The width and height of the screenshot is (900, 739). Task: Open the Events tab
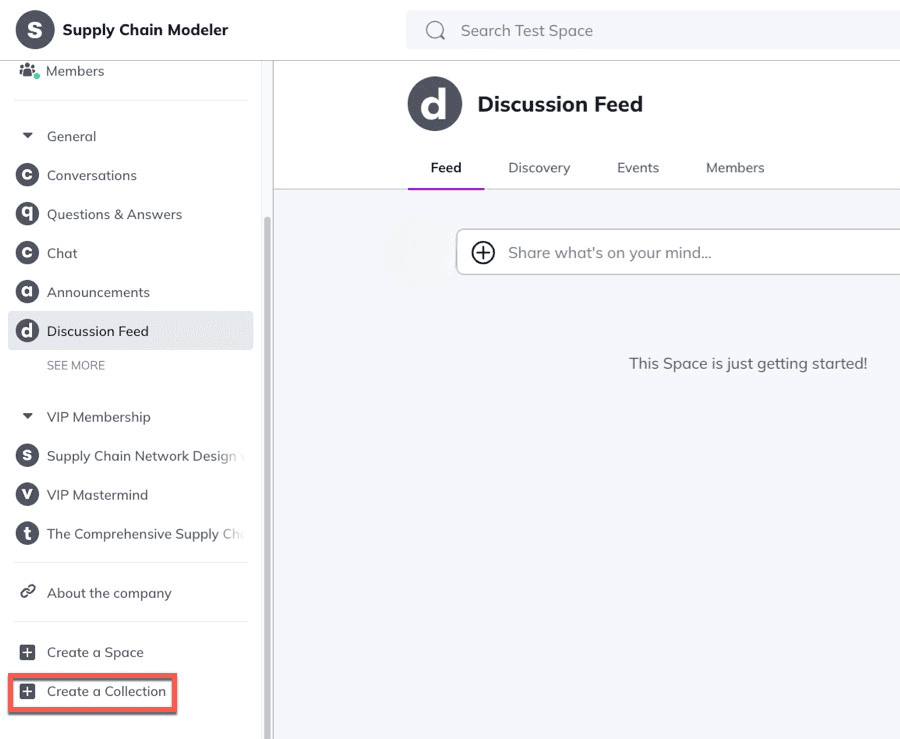coord(638,168)
